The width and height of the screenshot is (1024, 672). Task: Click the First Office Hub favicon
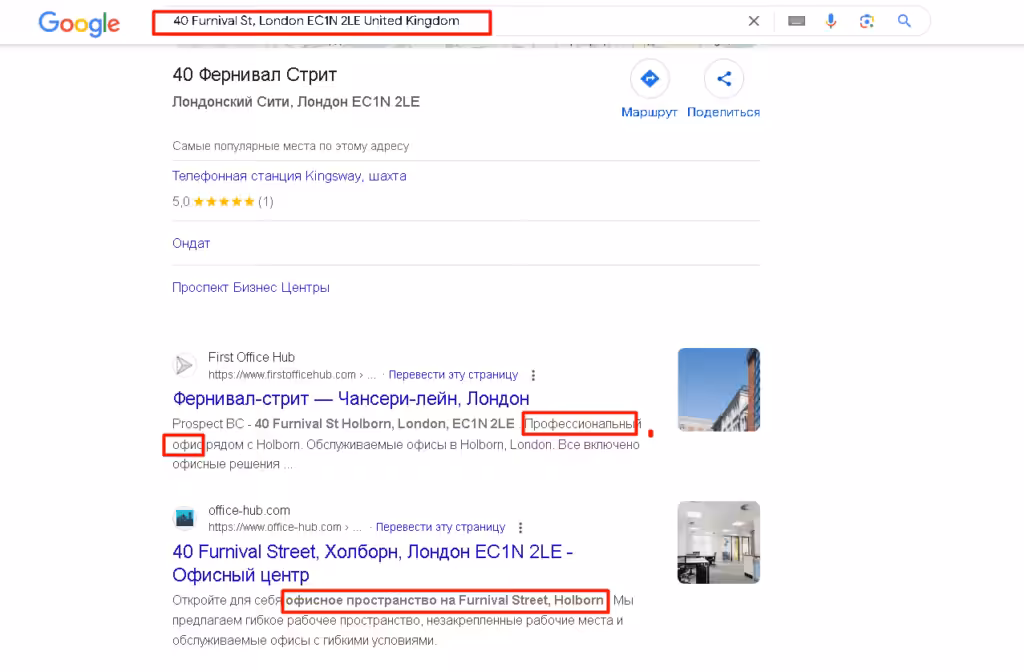pos(185,365)
